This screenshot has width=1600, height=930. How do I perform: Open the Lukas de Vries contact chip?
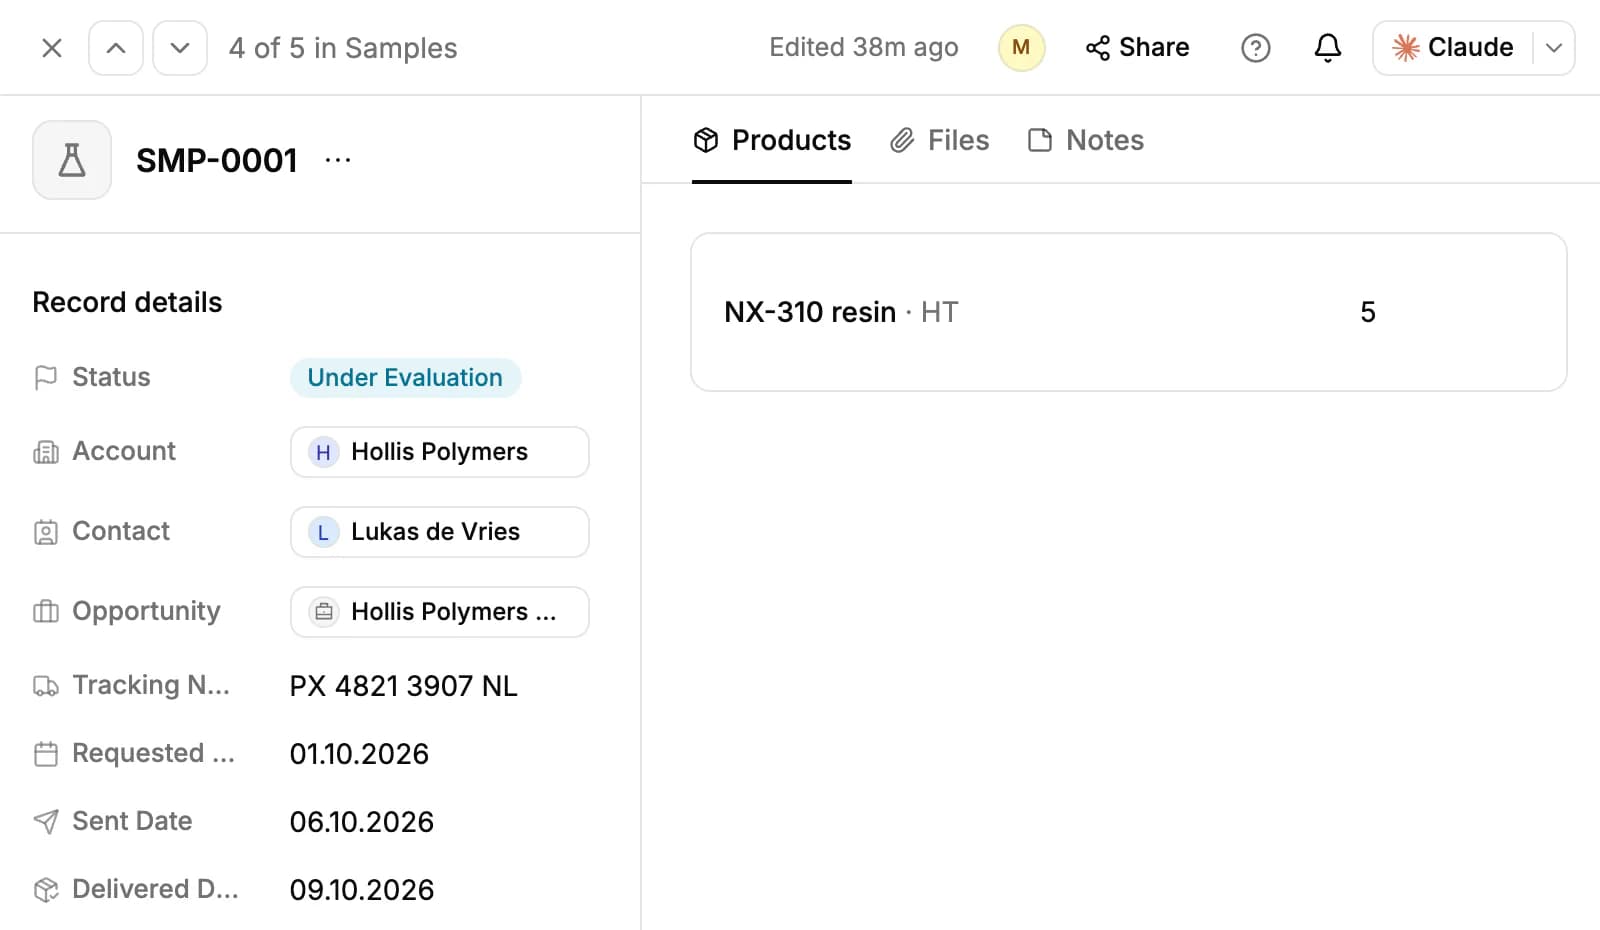439,532
